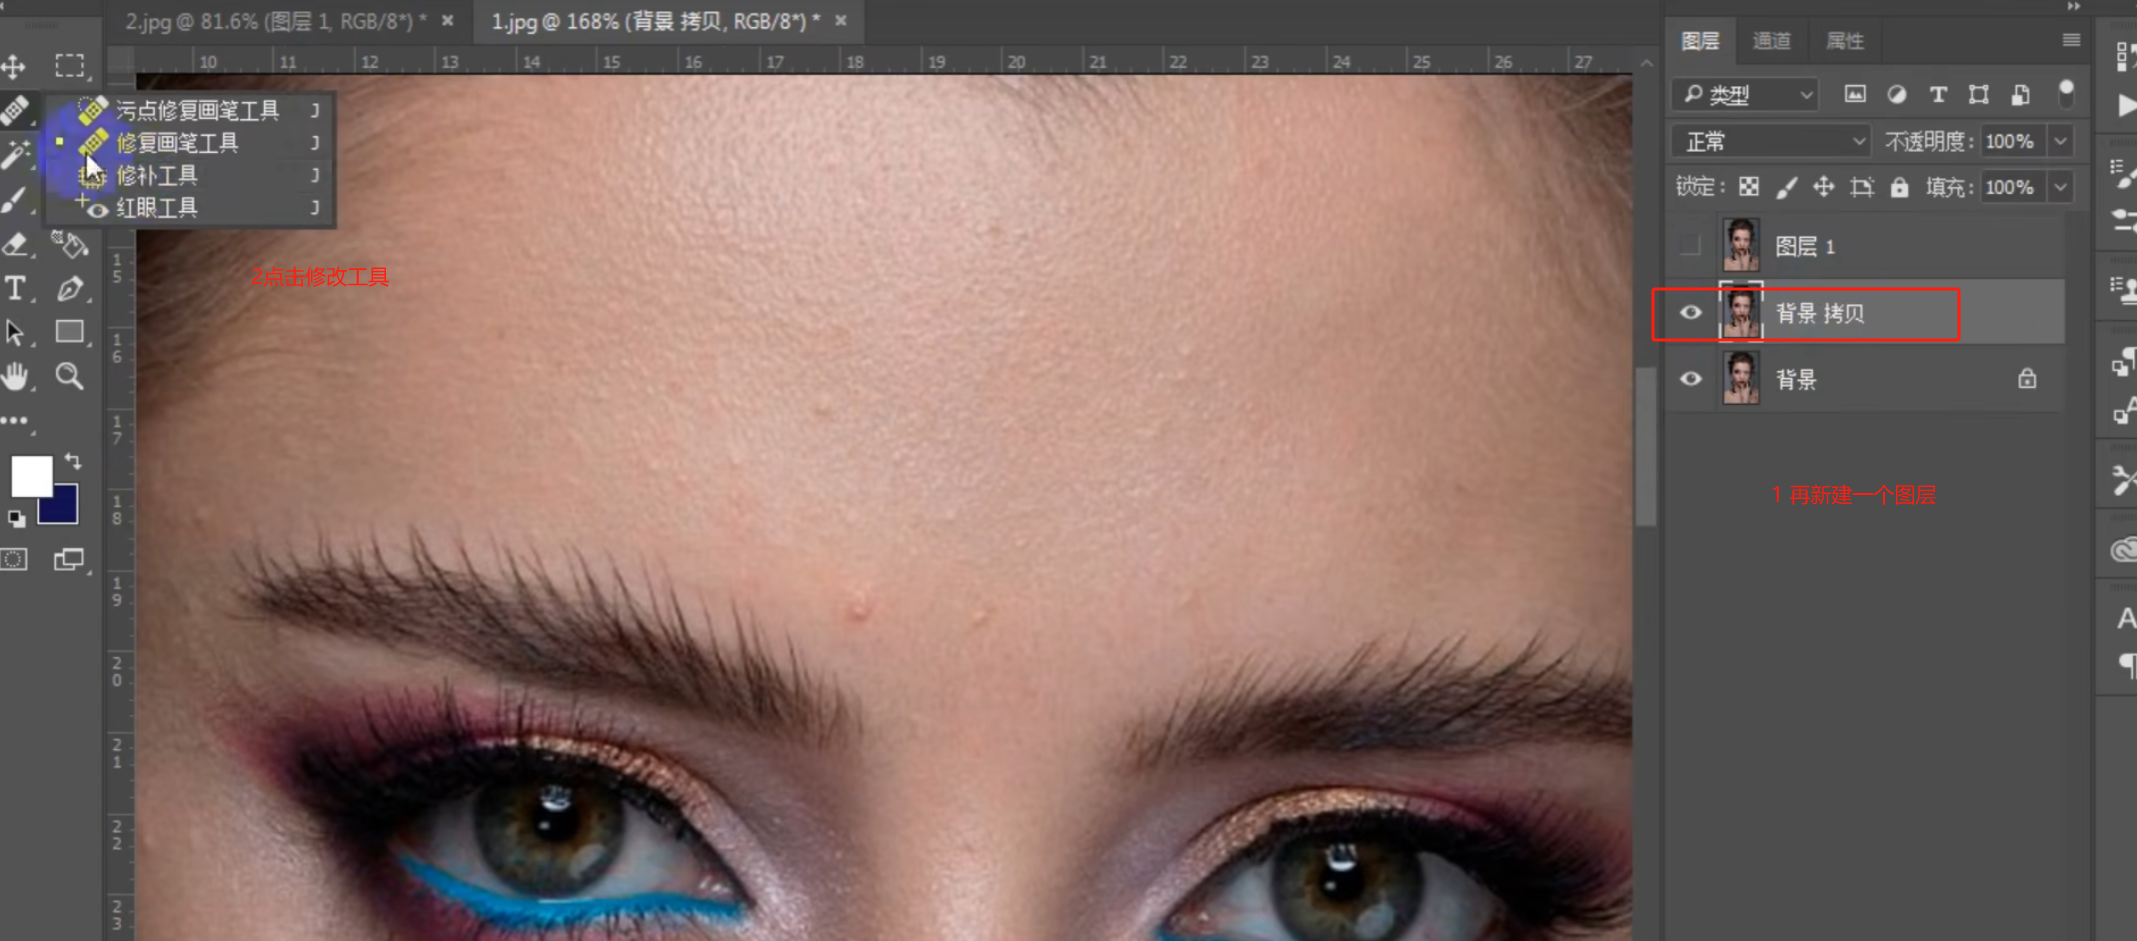
Task: Open the Layers panel menu
Action: pos(2071,40)
